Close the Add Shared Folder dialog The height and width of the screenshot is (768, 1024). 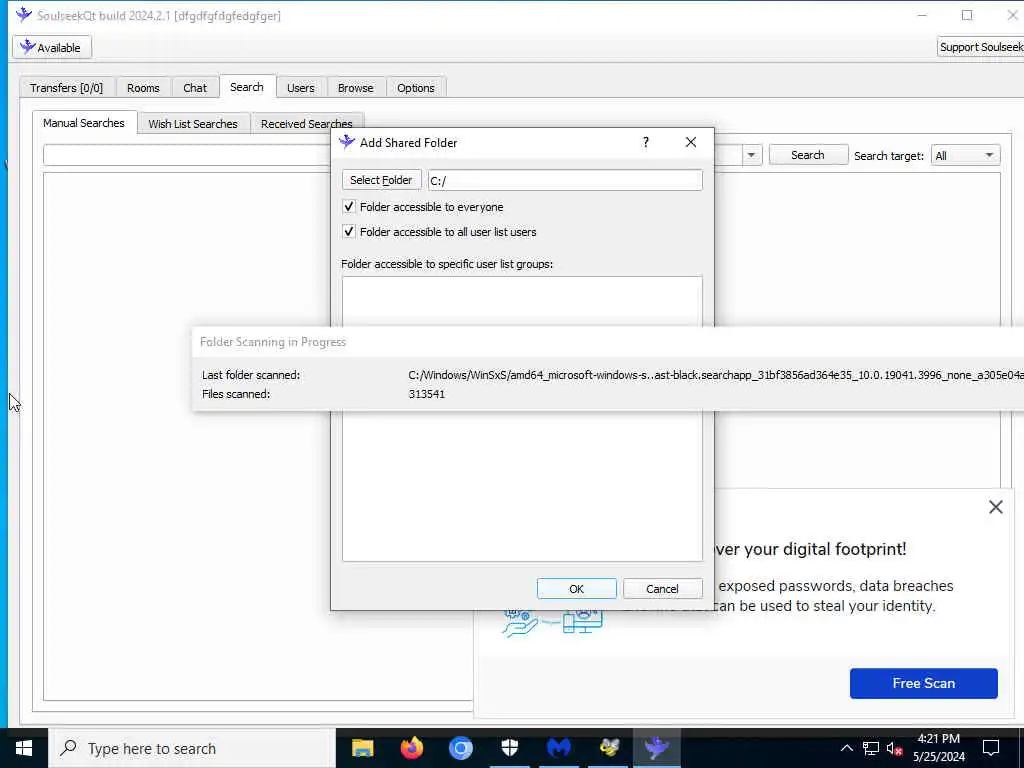pos(691,142)
